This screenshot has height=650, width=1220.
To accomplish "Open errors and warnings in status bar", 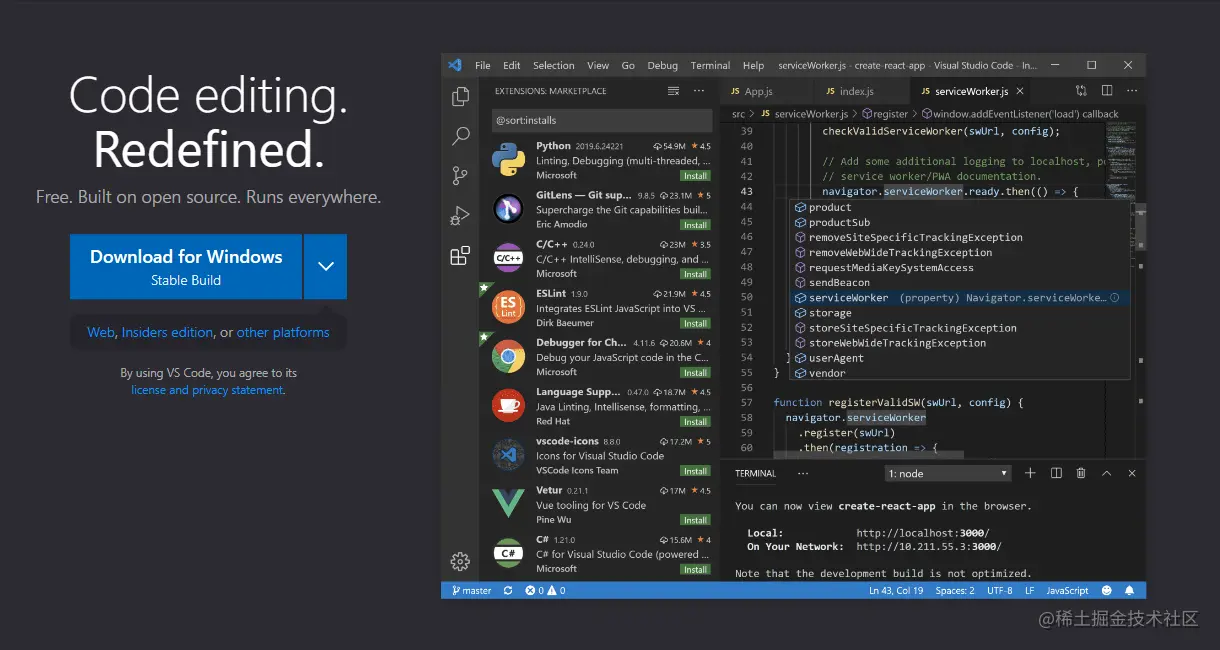I will pos(545,591).
